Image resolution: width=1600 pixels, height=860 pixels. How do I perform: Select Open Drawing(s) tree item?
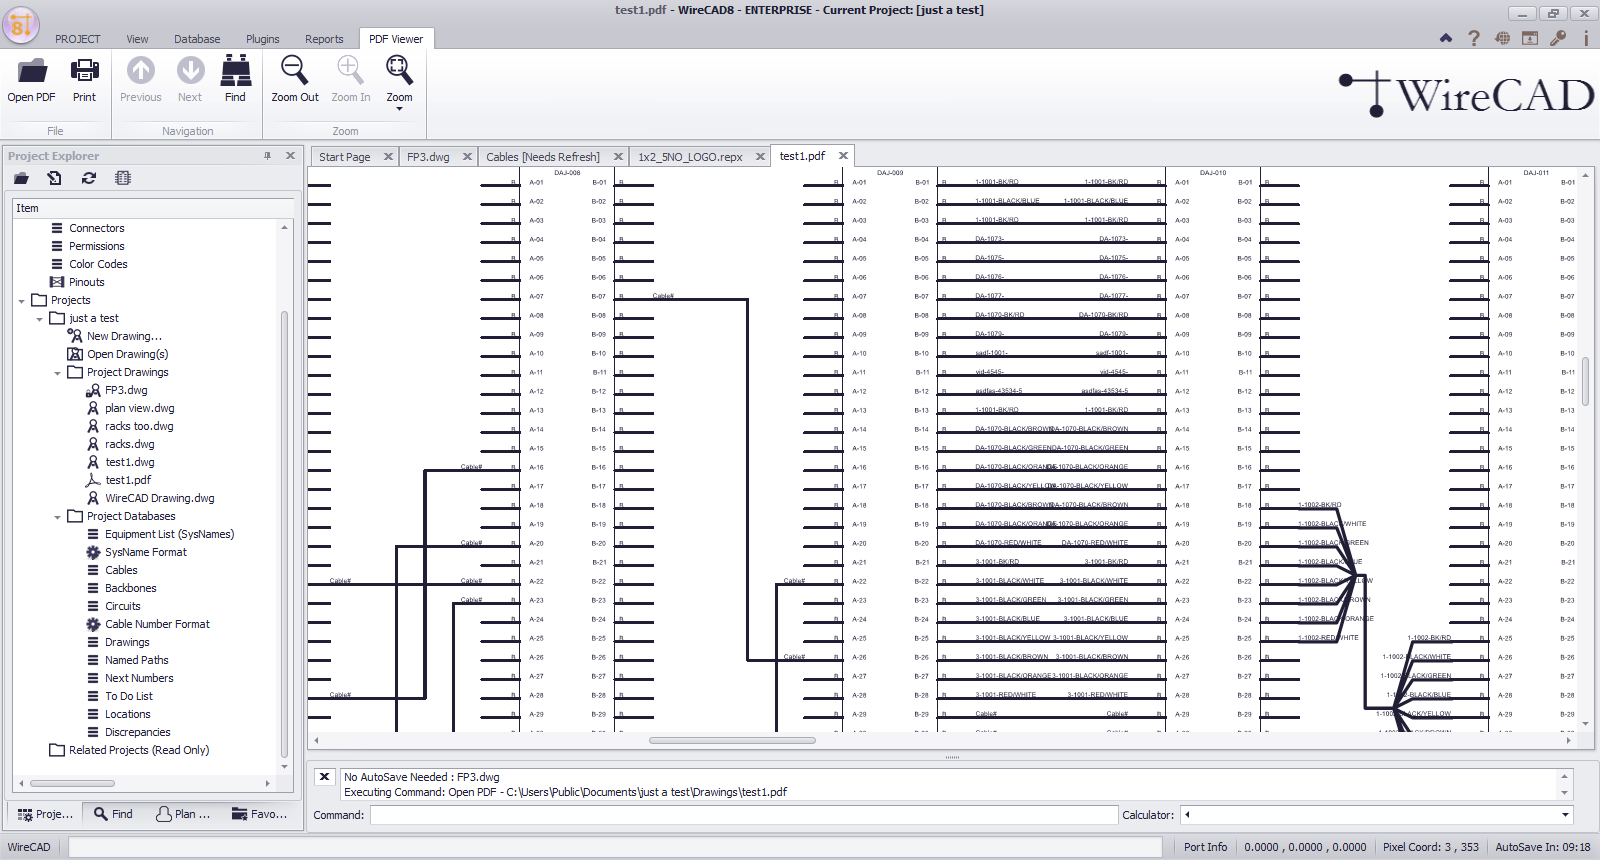point(127,354)
